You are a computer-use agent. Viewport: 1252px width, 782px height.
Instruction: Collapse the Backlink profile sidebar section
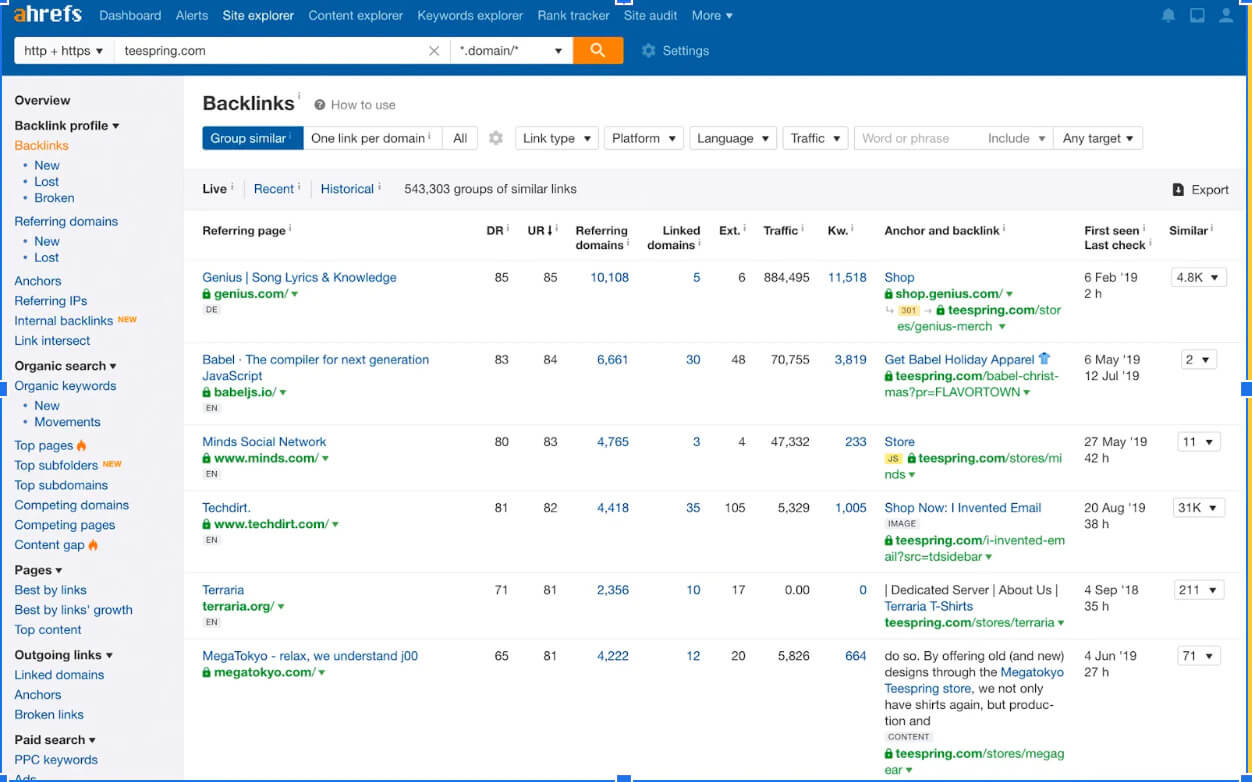pos(67,125)
